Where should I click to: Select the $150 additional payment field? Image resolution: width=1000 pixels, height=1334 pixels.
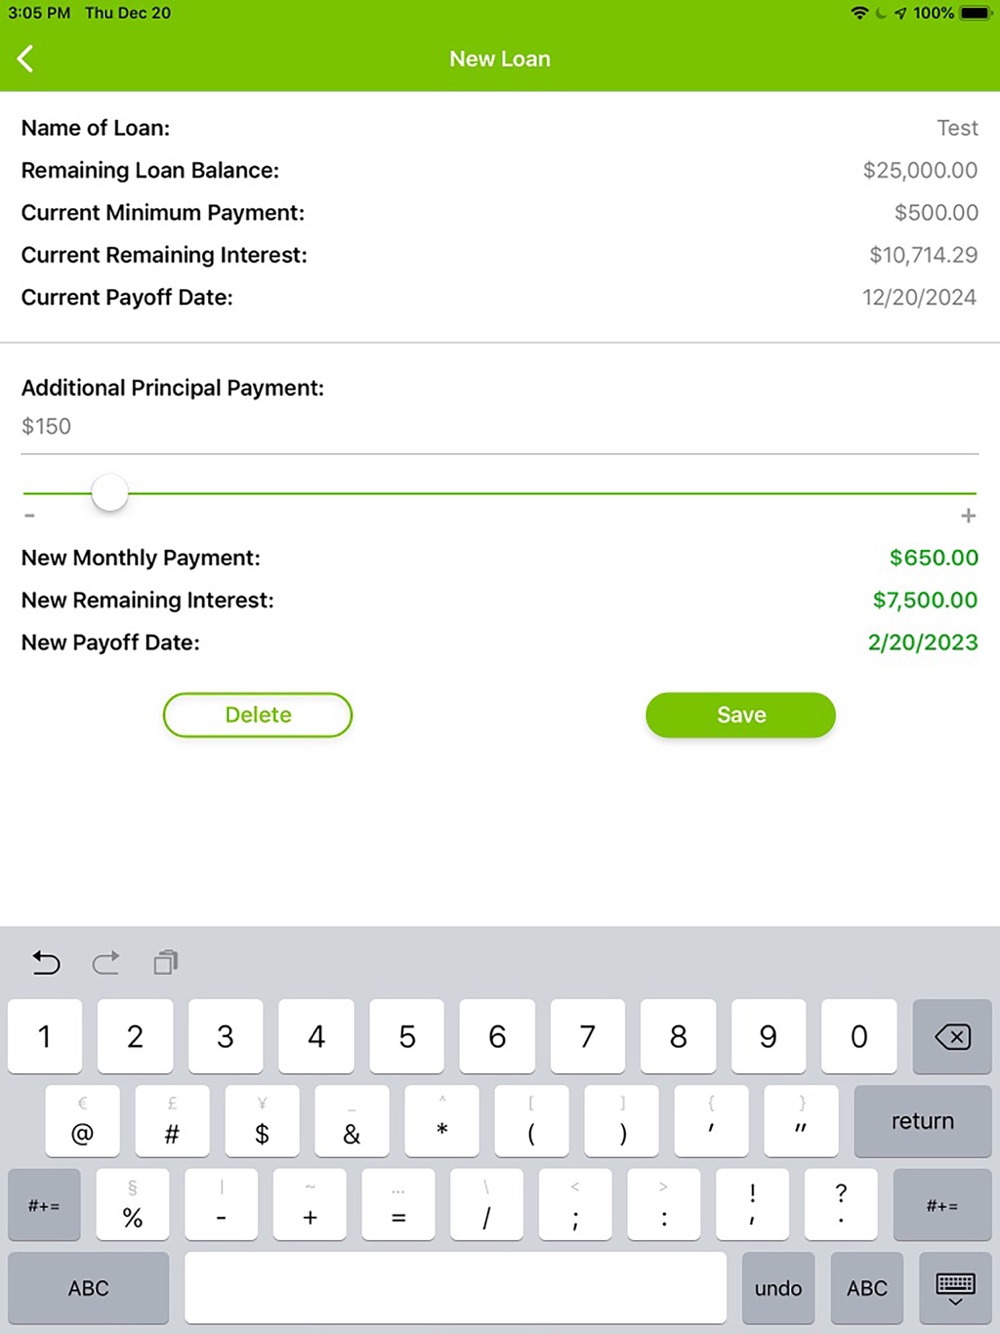tap(500, 427)
